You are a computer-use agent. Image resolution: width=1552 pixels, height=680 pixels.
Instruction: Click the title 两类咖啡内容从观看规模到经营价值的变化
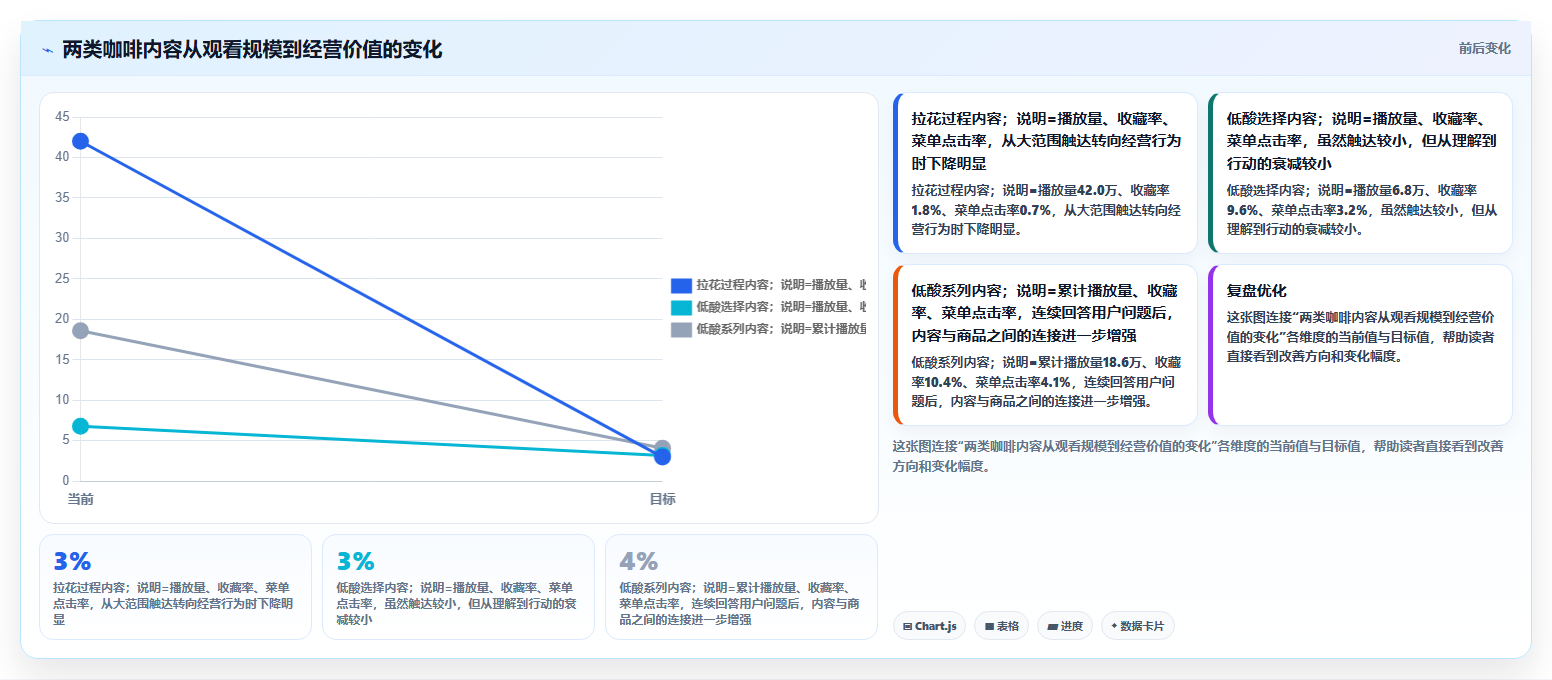(x=252, y=50)
